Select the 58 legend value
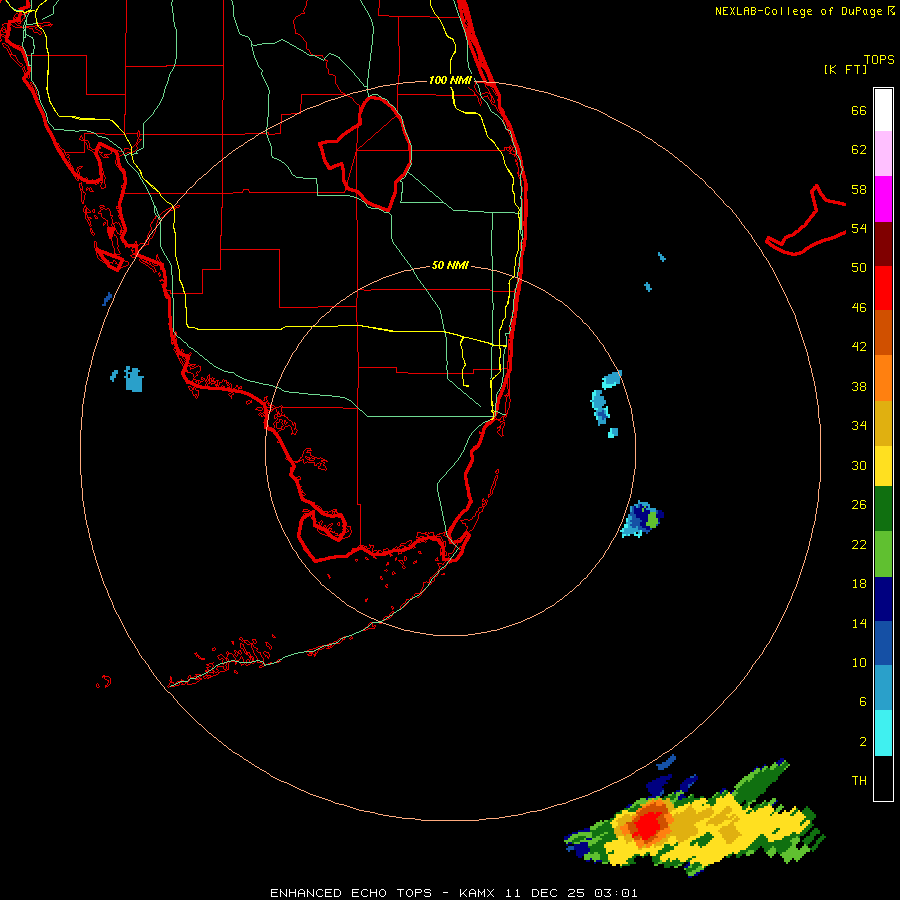Viewport: 900px width, 900px height. 859,189
